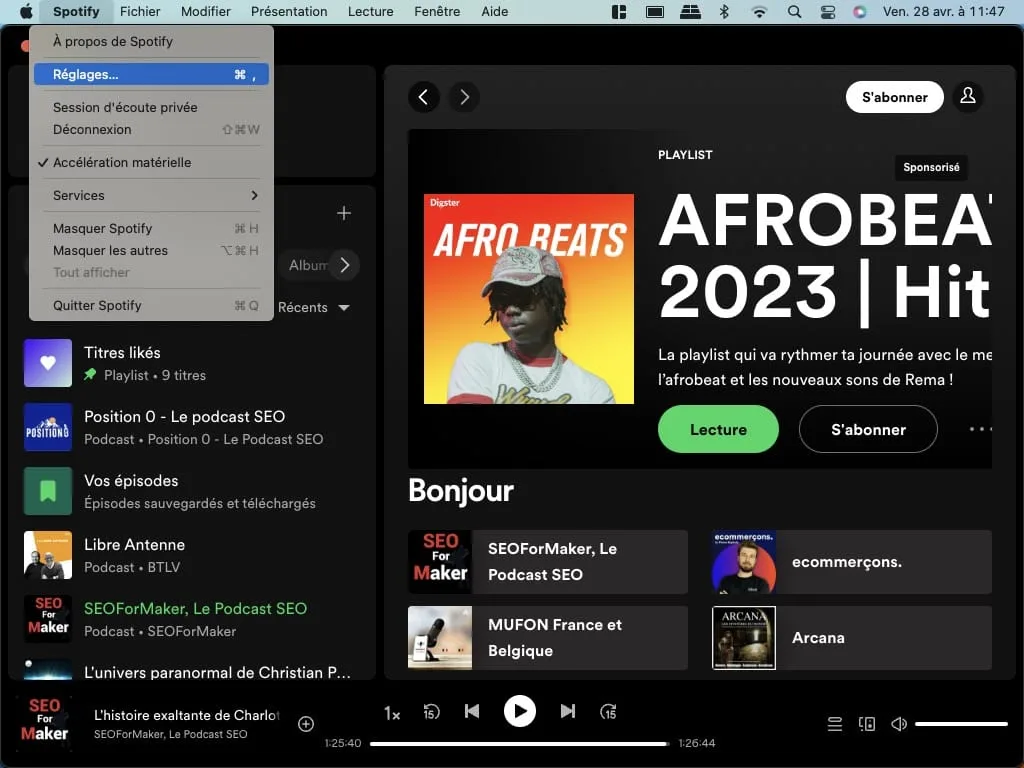Open your profile icon in the top right
Image resolution: width=1024 pixels, height=768 pixels.
(x=967, y=96)
